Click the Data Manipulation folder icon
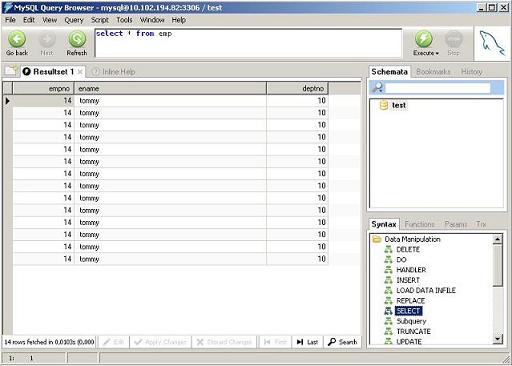 click(x=377, y=239)
